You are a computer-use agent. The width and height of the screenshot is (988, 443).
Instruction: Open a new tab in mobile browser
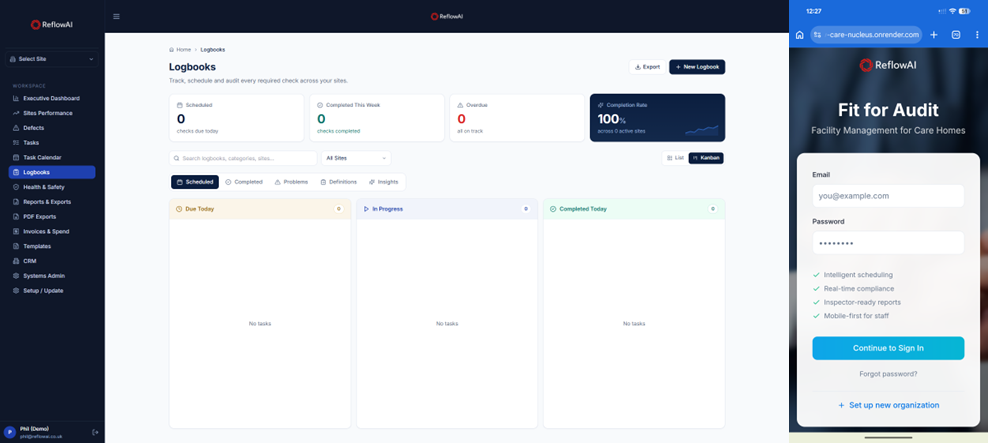[x=934, y=35]
